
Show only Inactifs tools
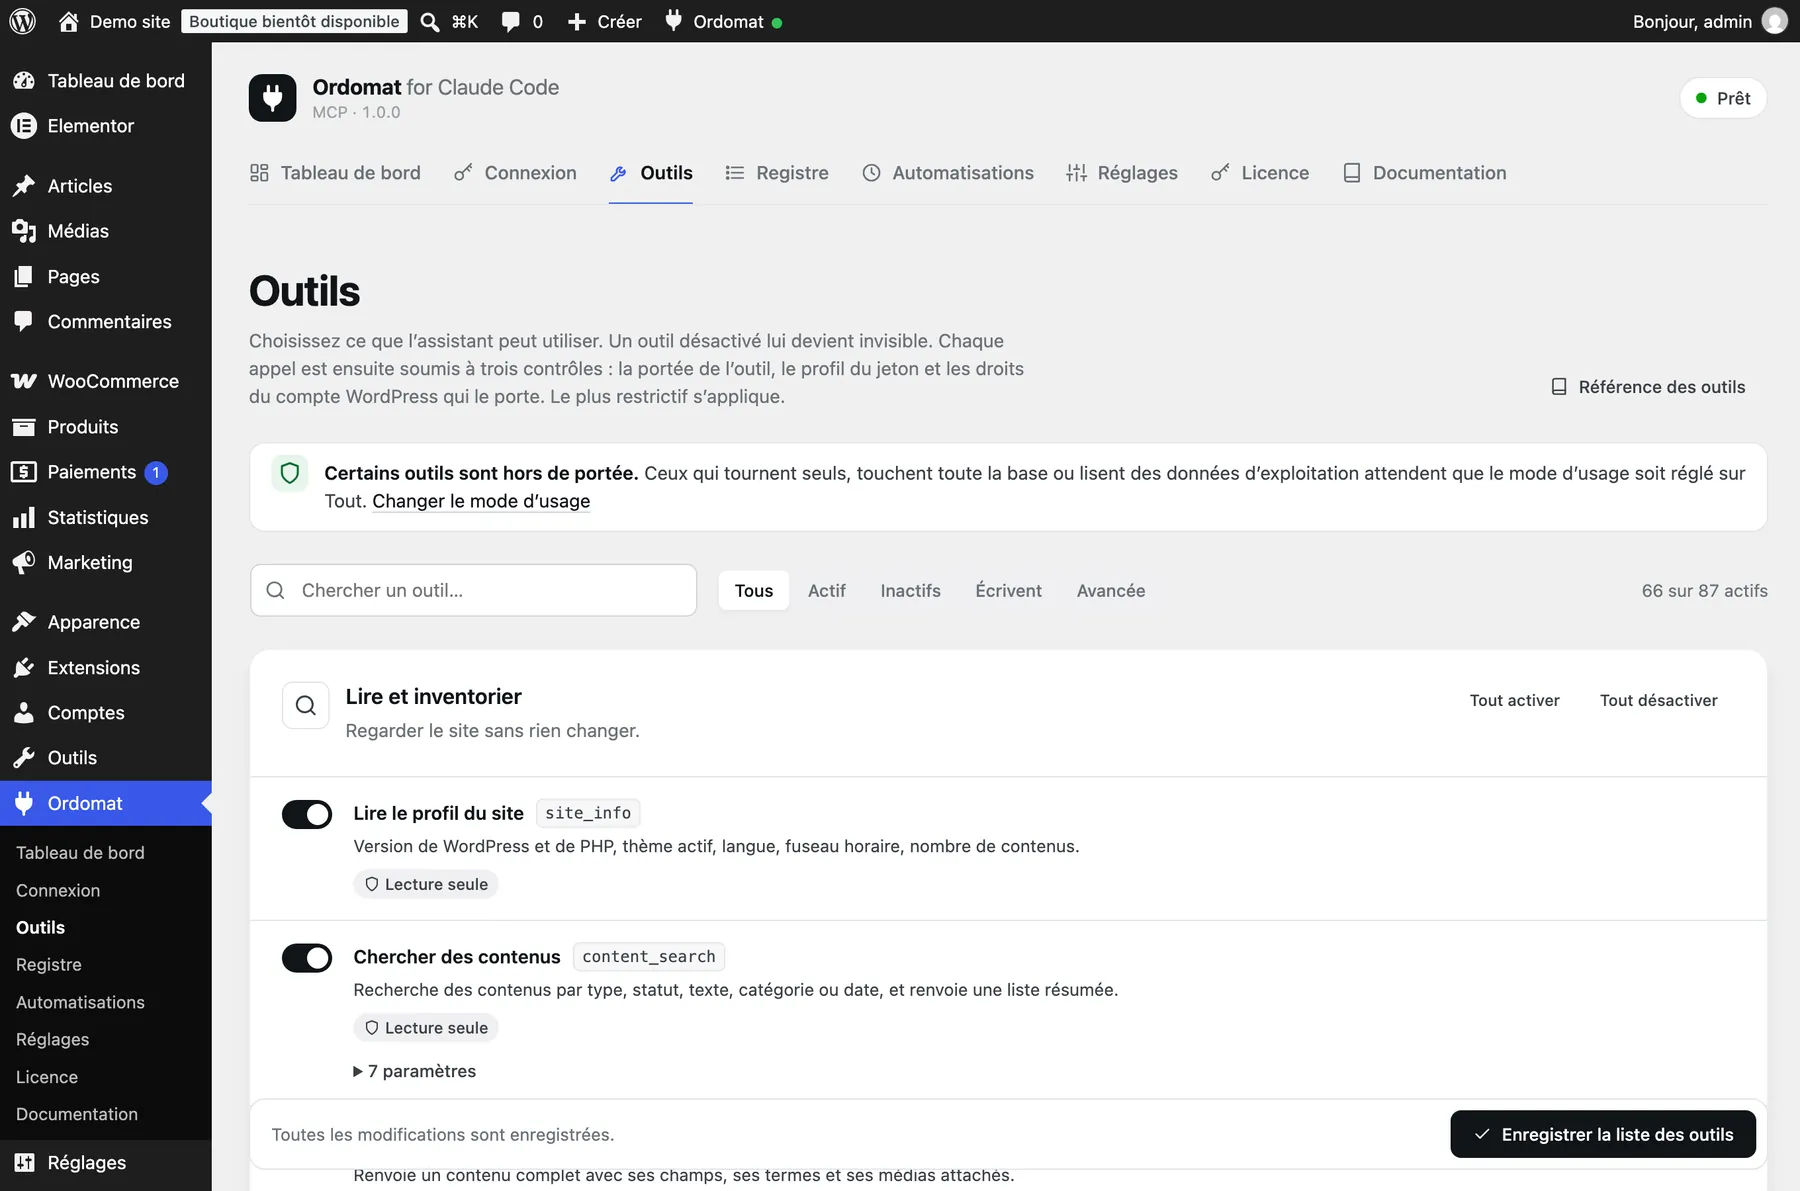911,591
